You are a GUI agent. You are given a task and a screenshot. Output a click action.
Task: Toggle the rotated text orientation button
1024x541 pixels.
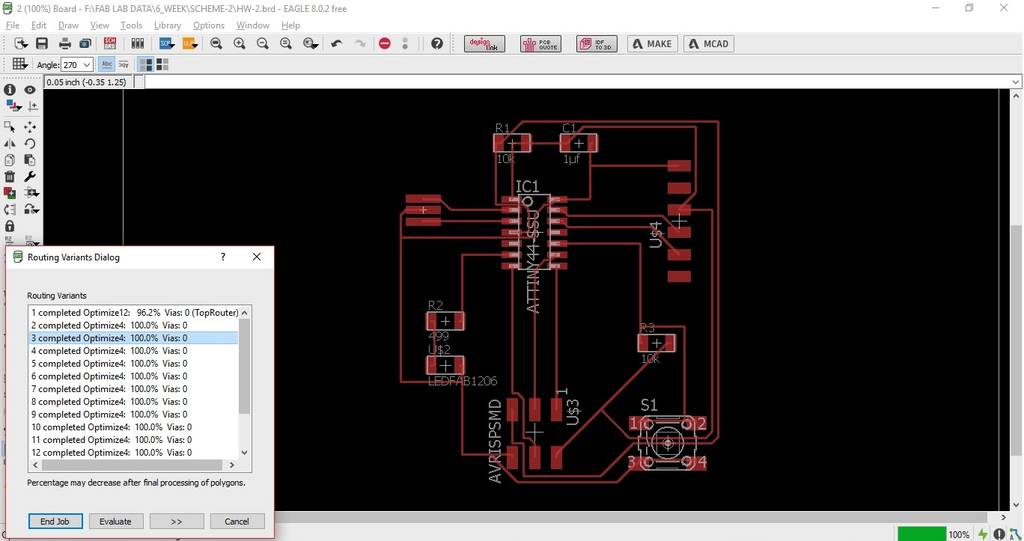point(123,64)
